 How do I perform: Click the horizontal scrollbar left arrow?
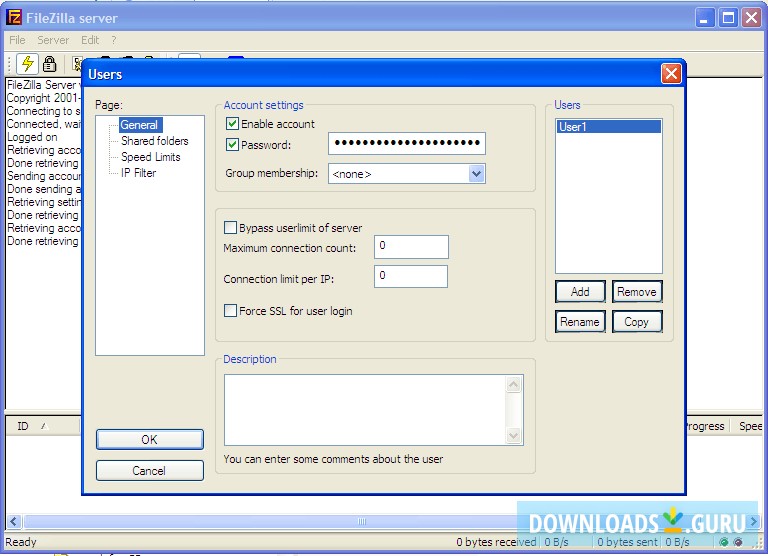coord(14,521)
